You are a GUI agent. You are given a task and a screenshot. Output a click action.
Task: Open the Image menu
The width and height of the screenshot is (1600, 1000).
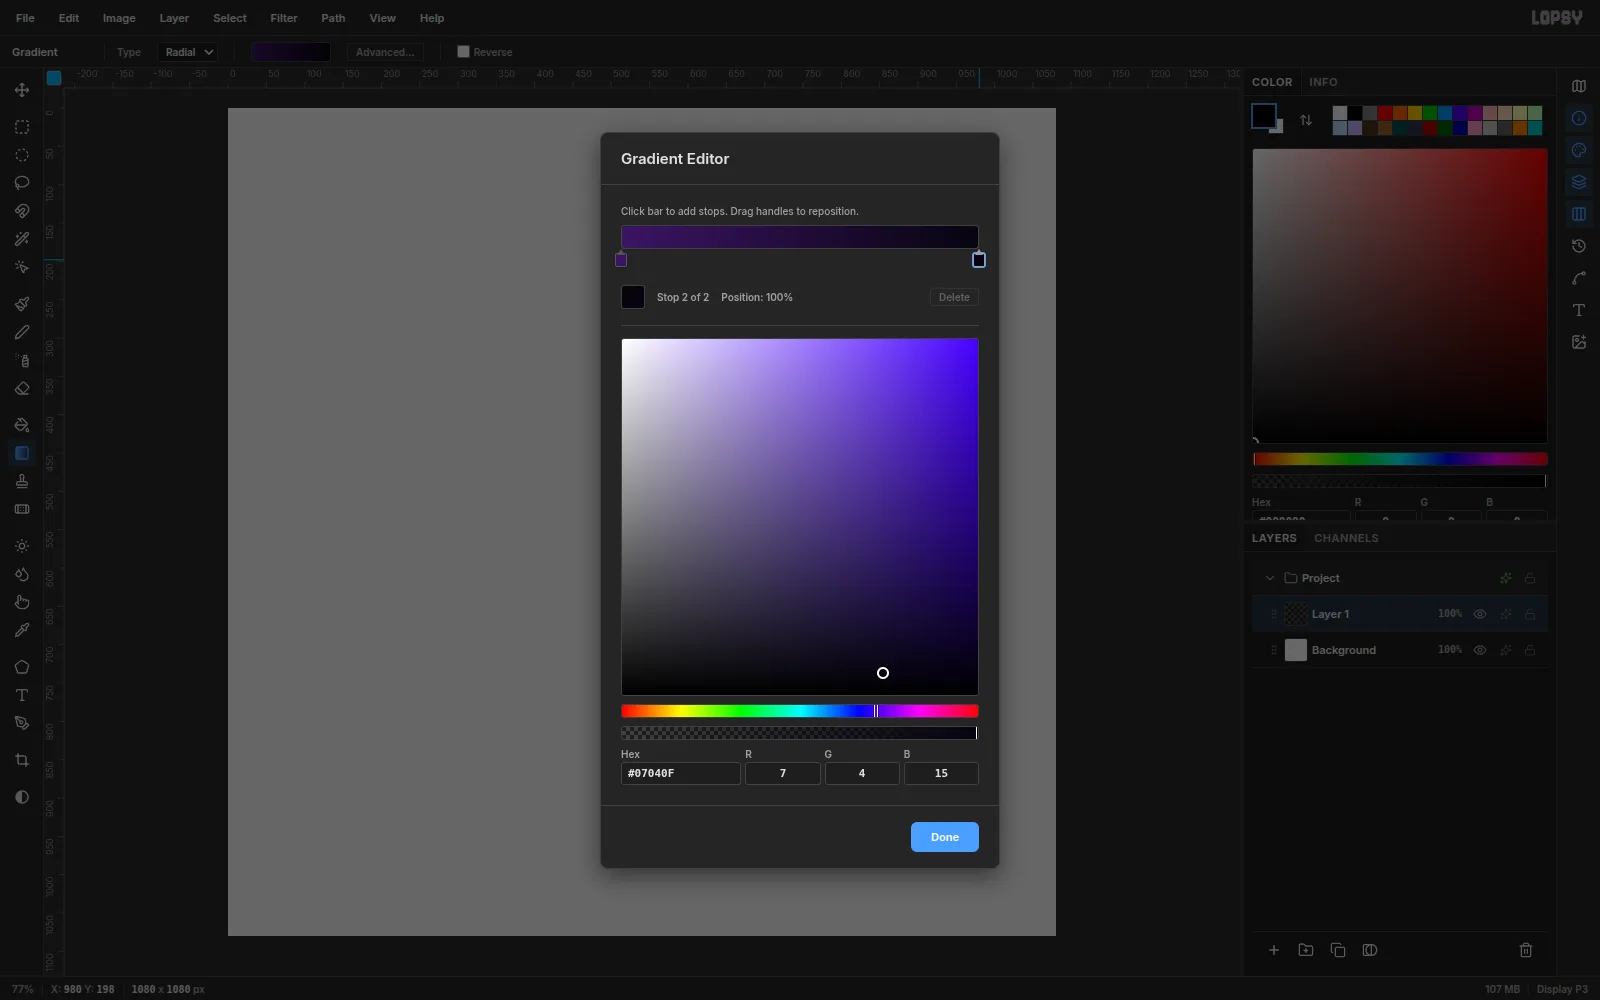(x=119, y=18)
